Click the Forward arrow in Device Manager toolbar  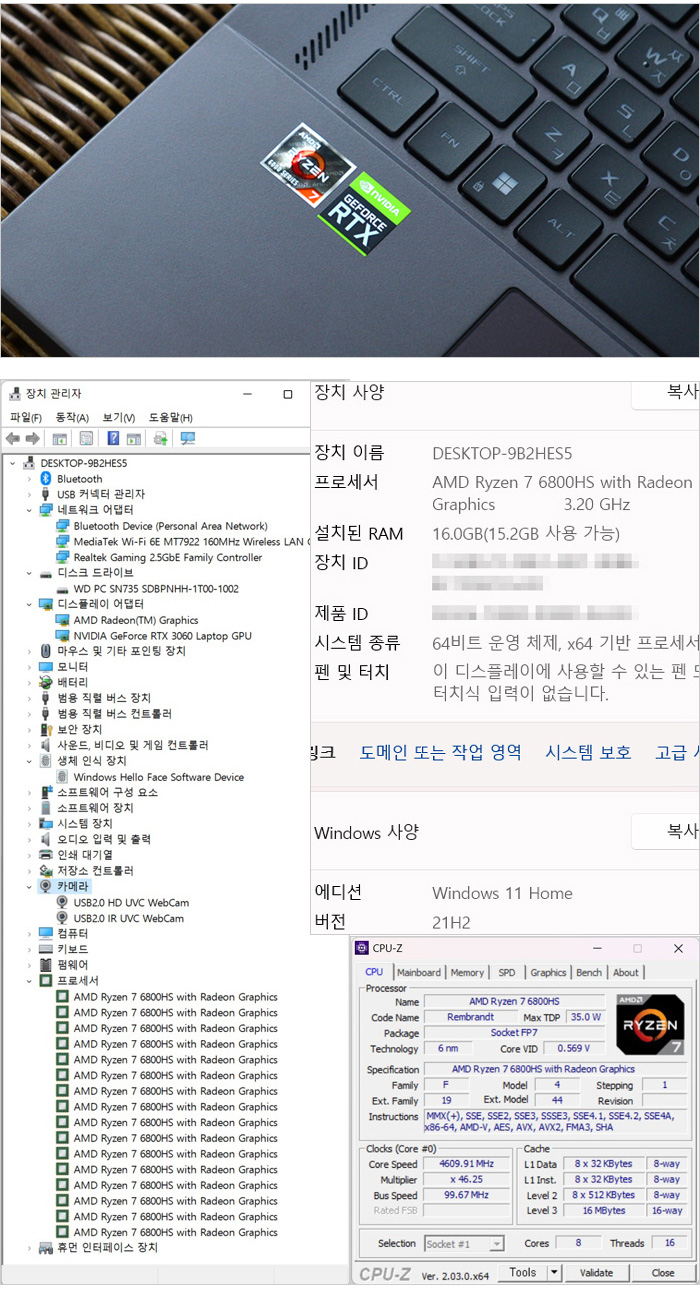[x=32, y=438]
